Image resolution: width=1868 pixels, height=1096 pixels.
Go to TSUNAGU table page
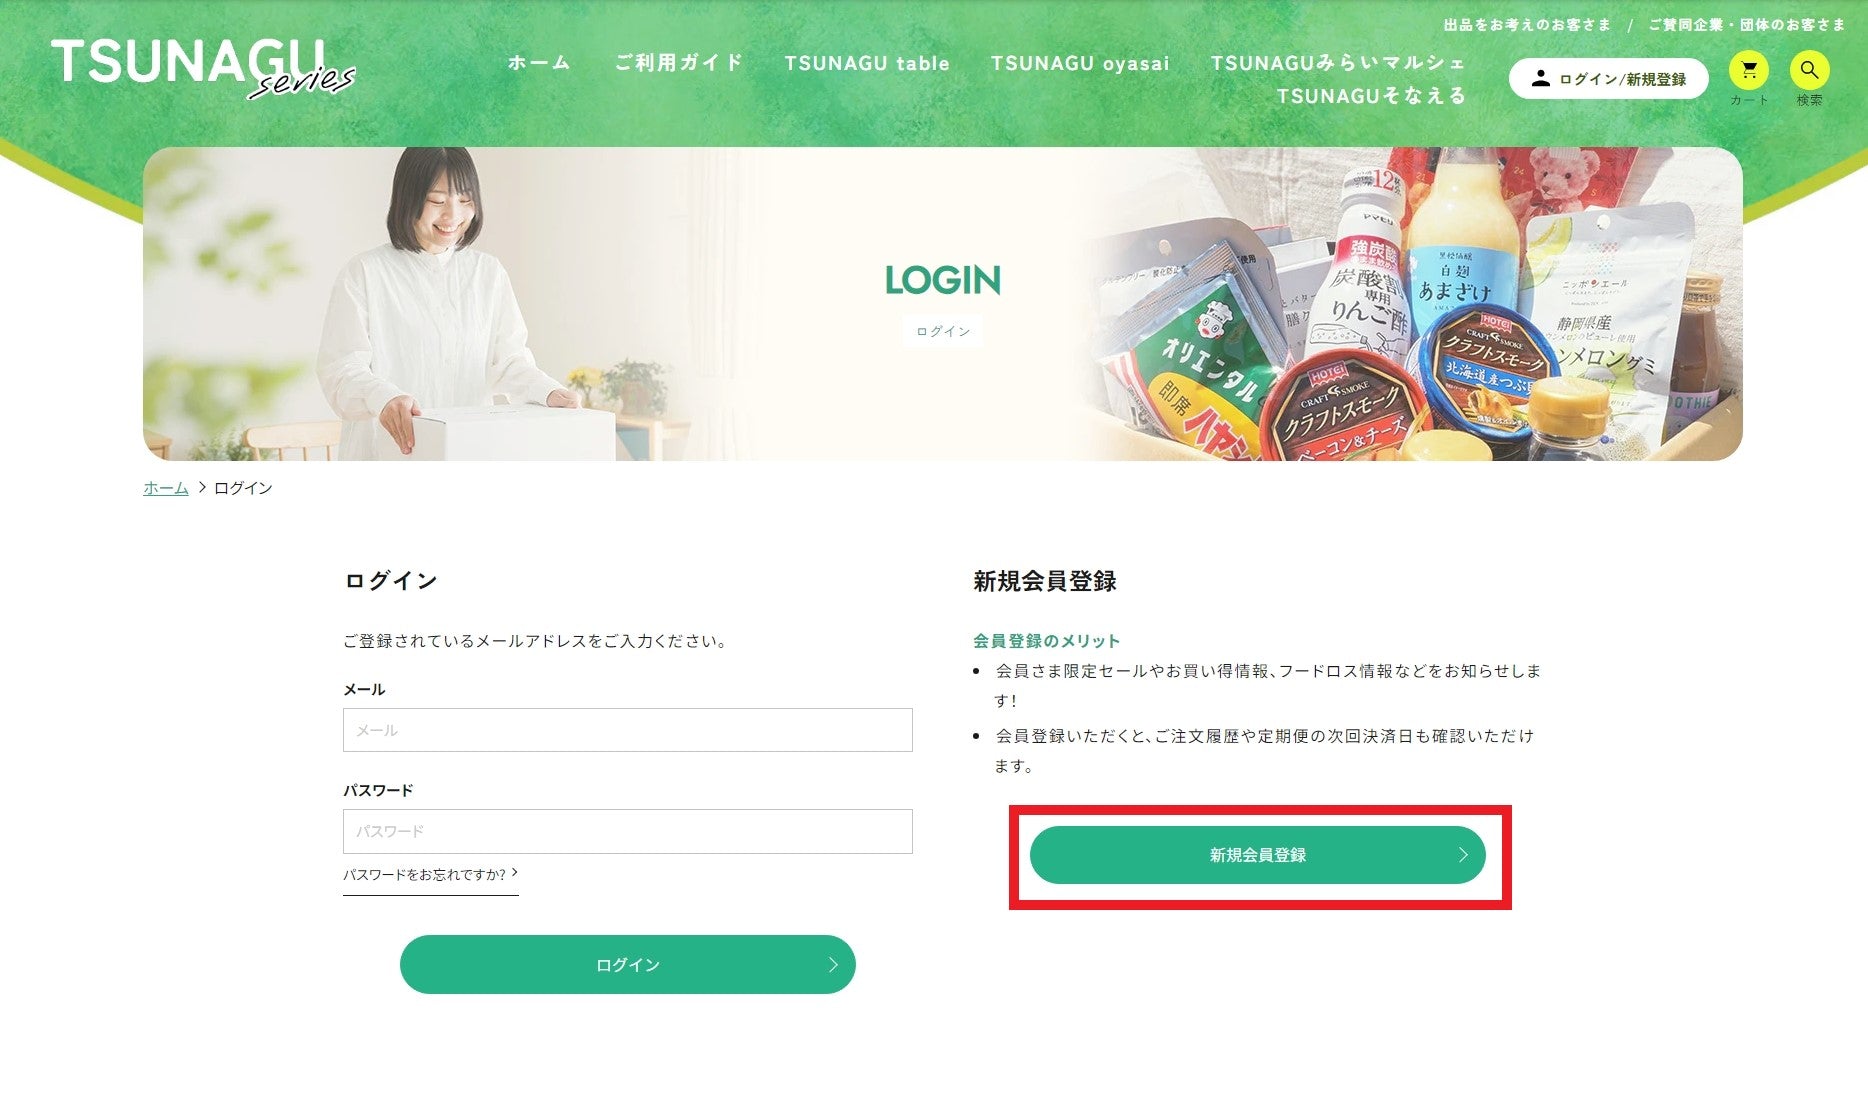tap(867, 63)
